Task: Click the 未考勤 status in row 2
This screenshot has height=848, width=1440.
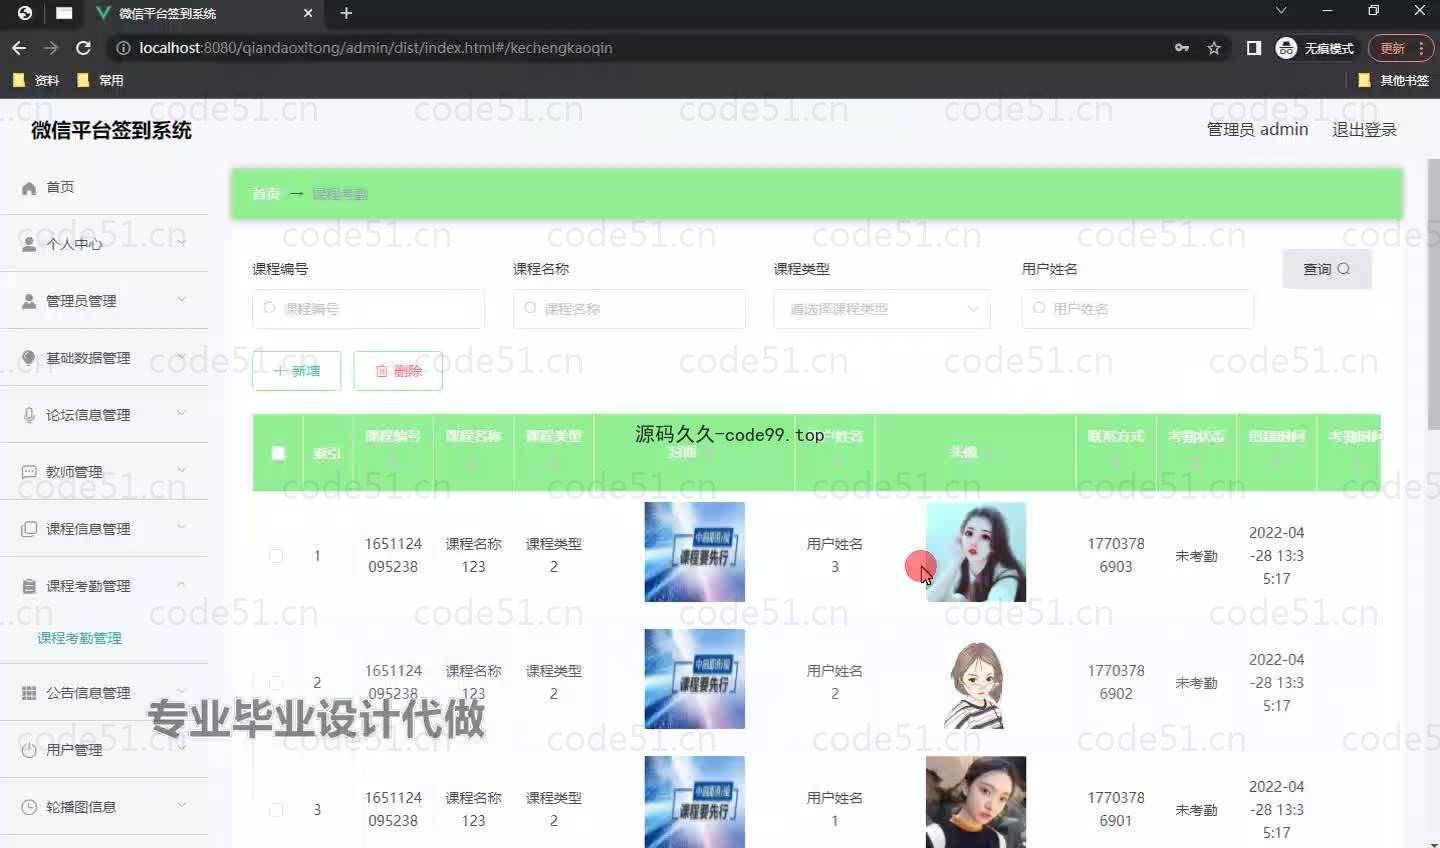Action: point(1196,683)
